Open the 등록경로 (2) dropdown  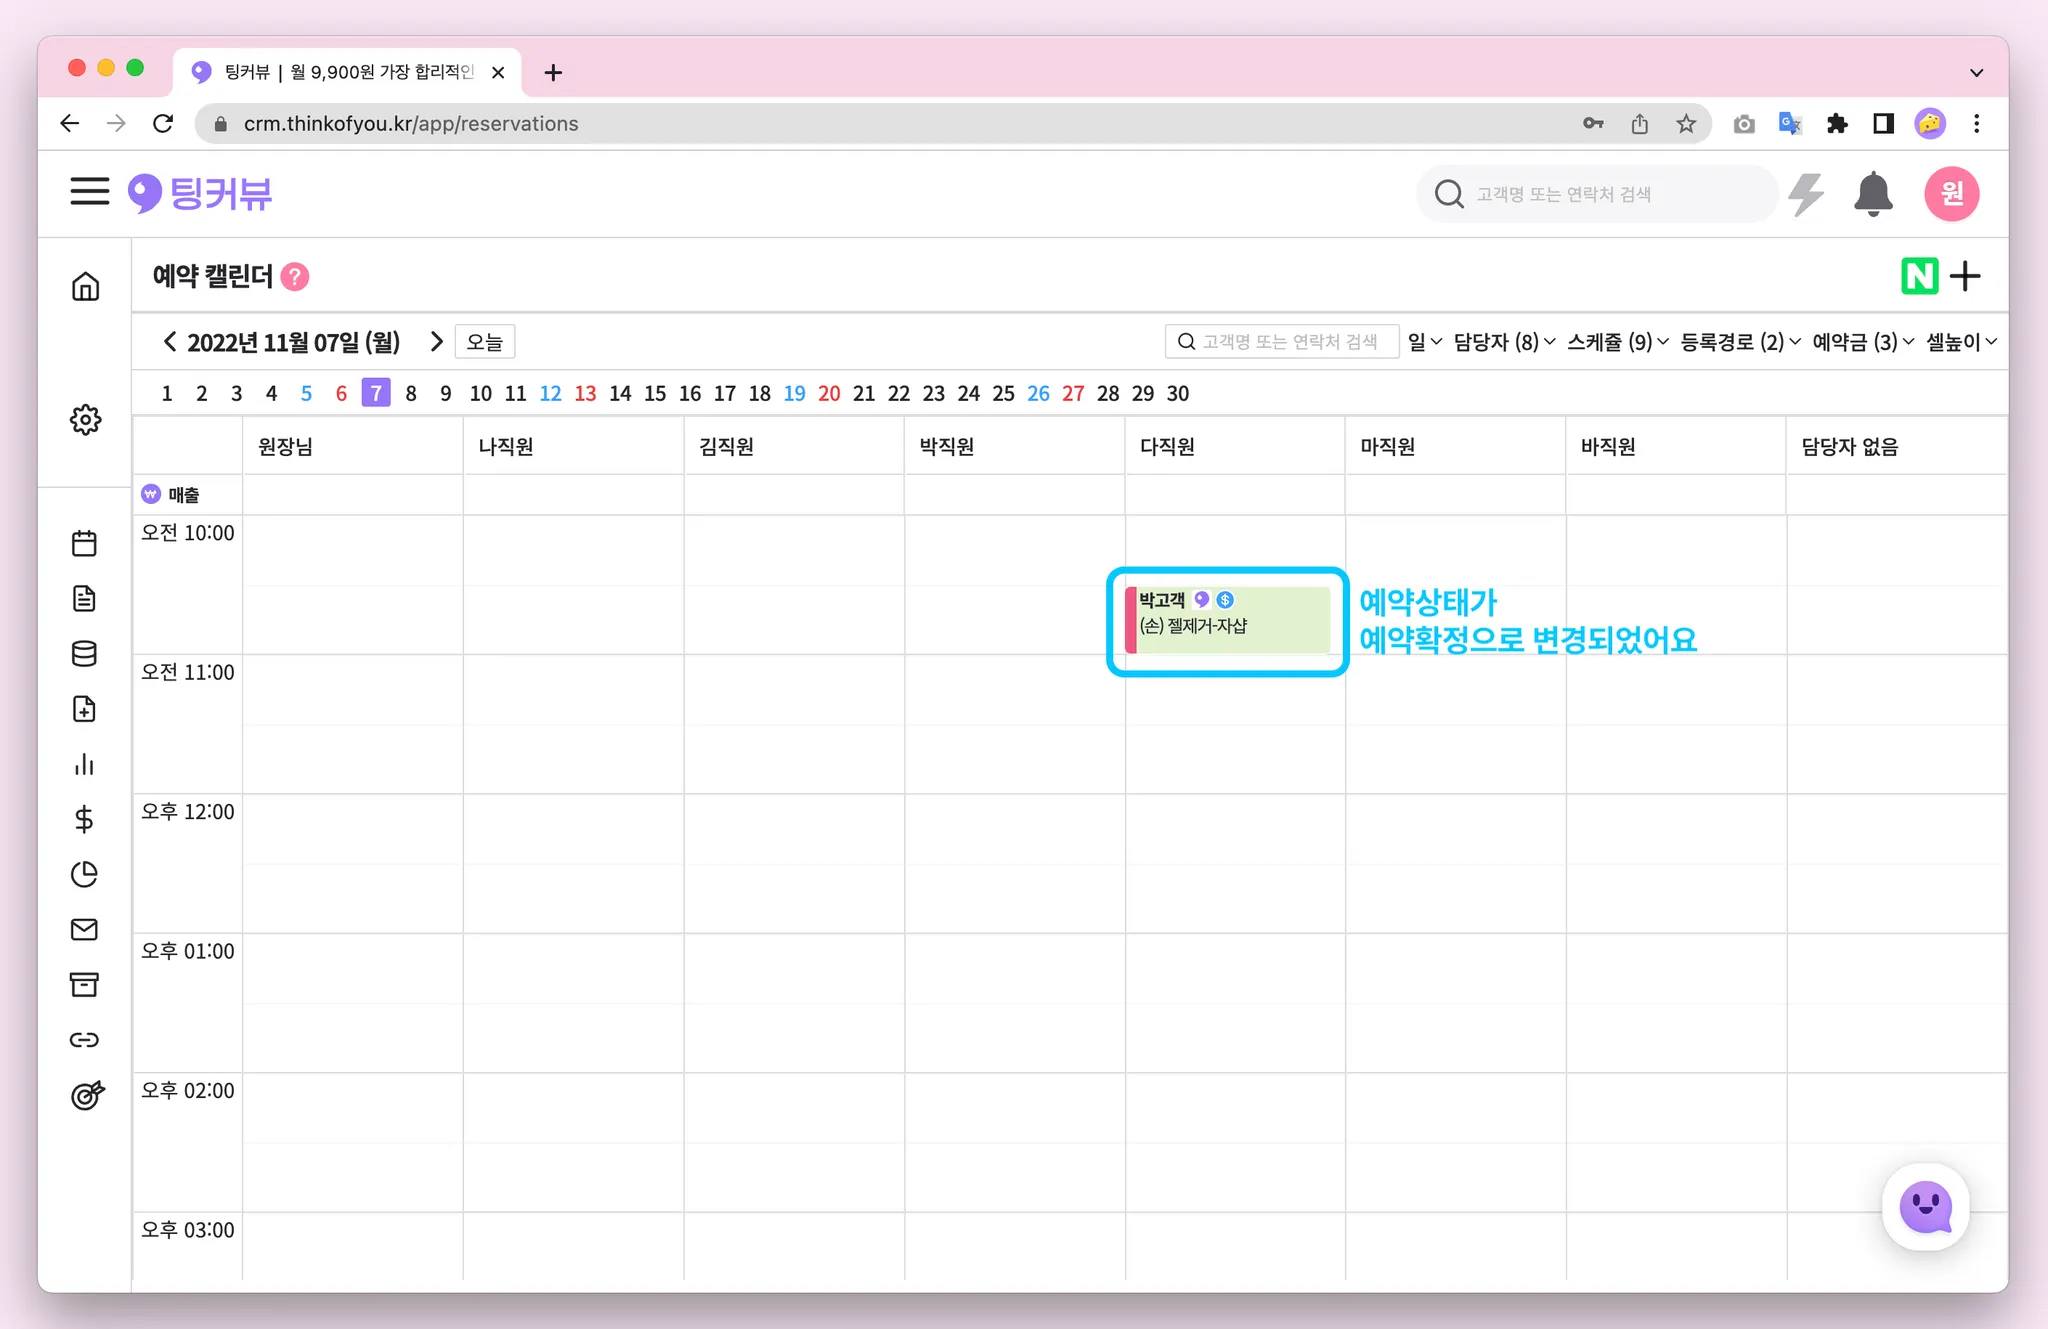(x=1740, y=342)
